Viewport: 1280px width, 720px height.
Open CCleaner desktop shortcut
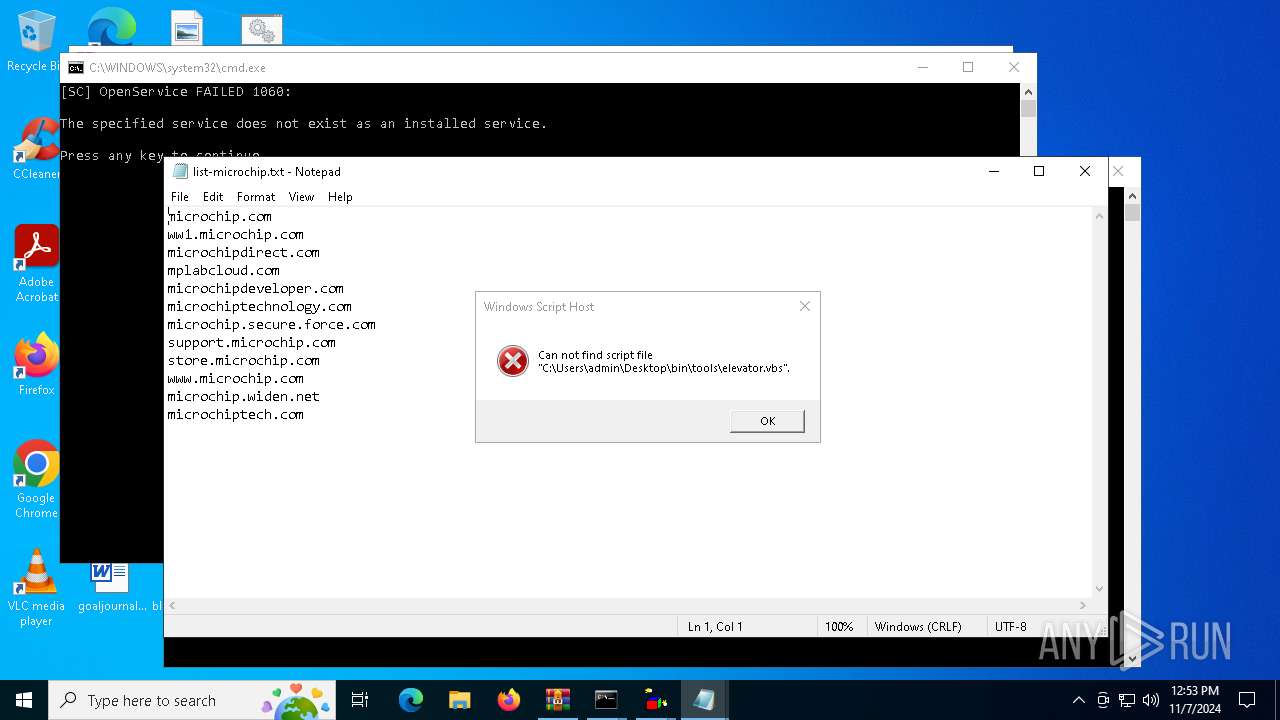(36, 150)
